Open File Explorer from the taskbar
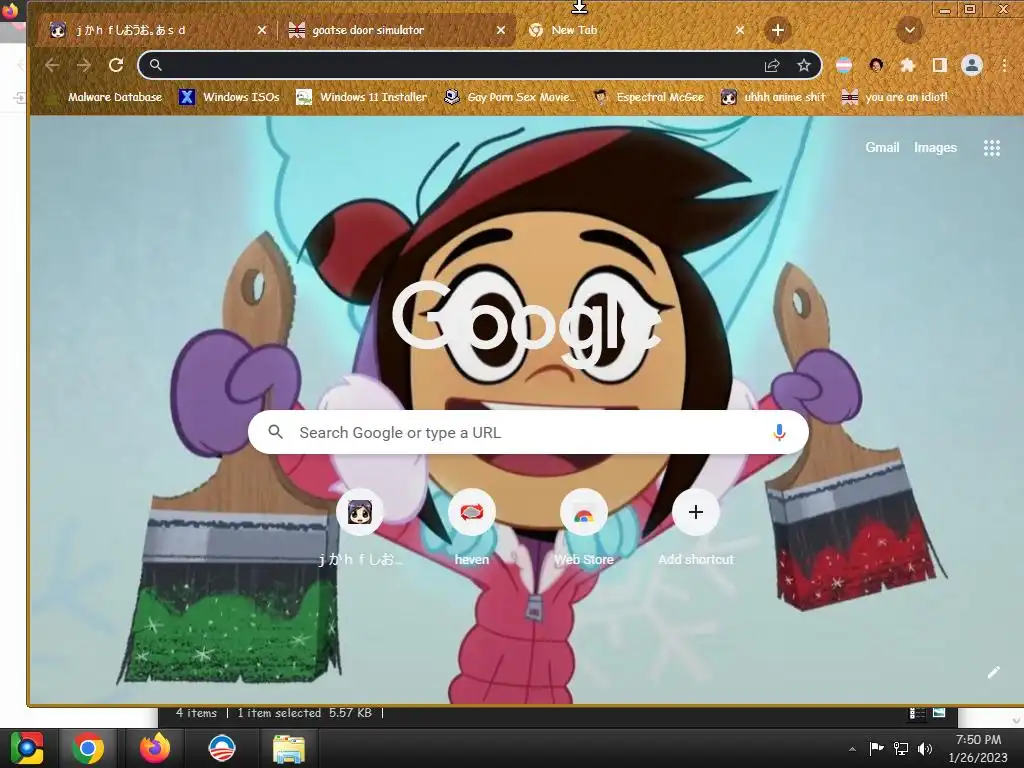The height and width of the screenshot is (768, 1024). tap(288, 748)
